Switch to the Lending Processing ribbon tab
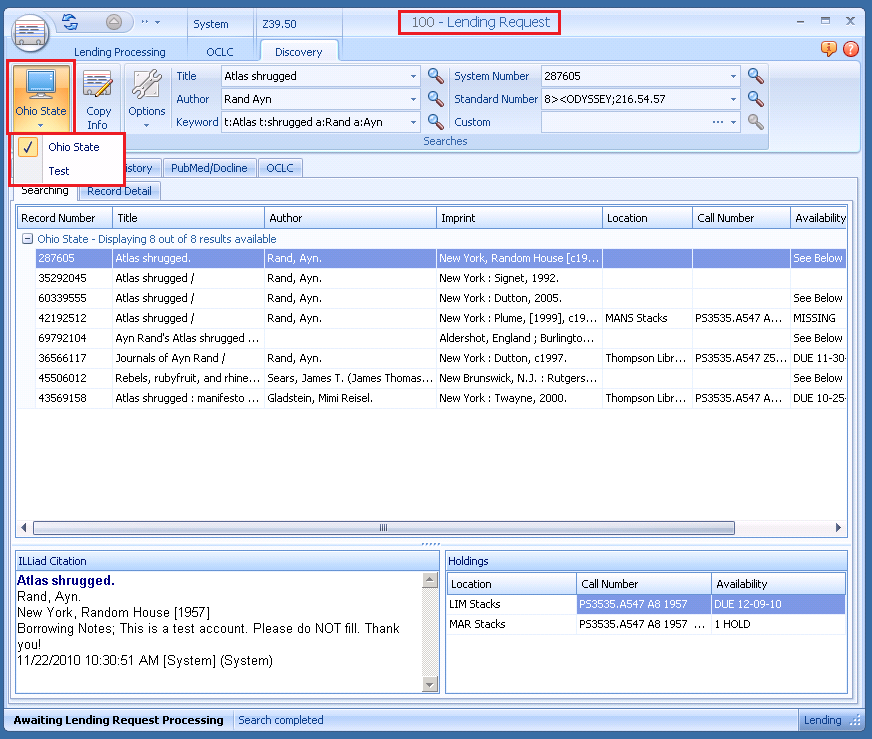The image size is (872, 739). [119, 52]
